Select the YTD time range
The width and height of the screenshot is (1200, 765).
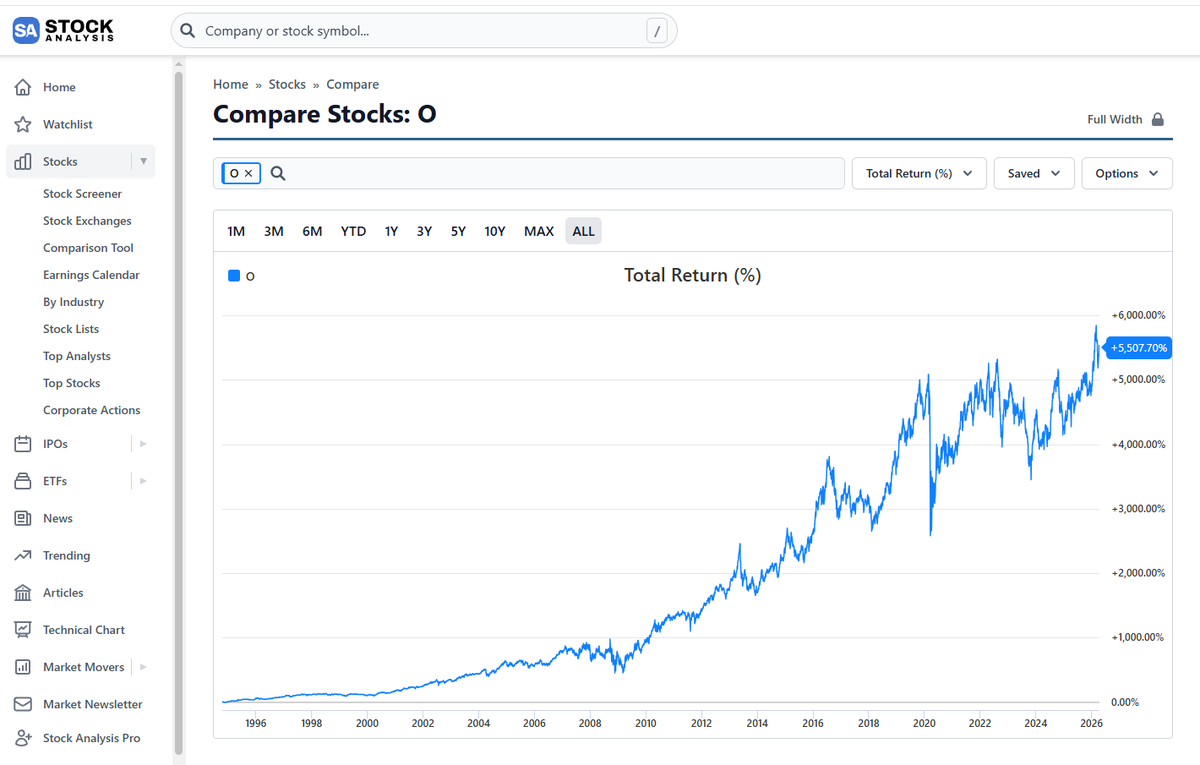tap(353, 231)
